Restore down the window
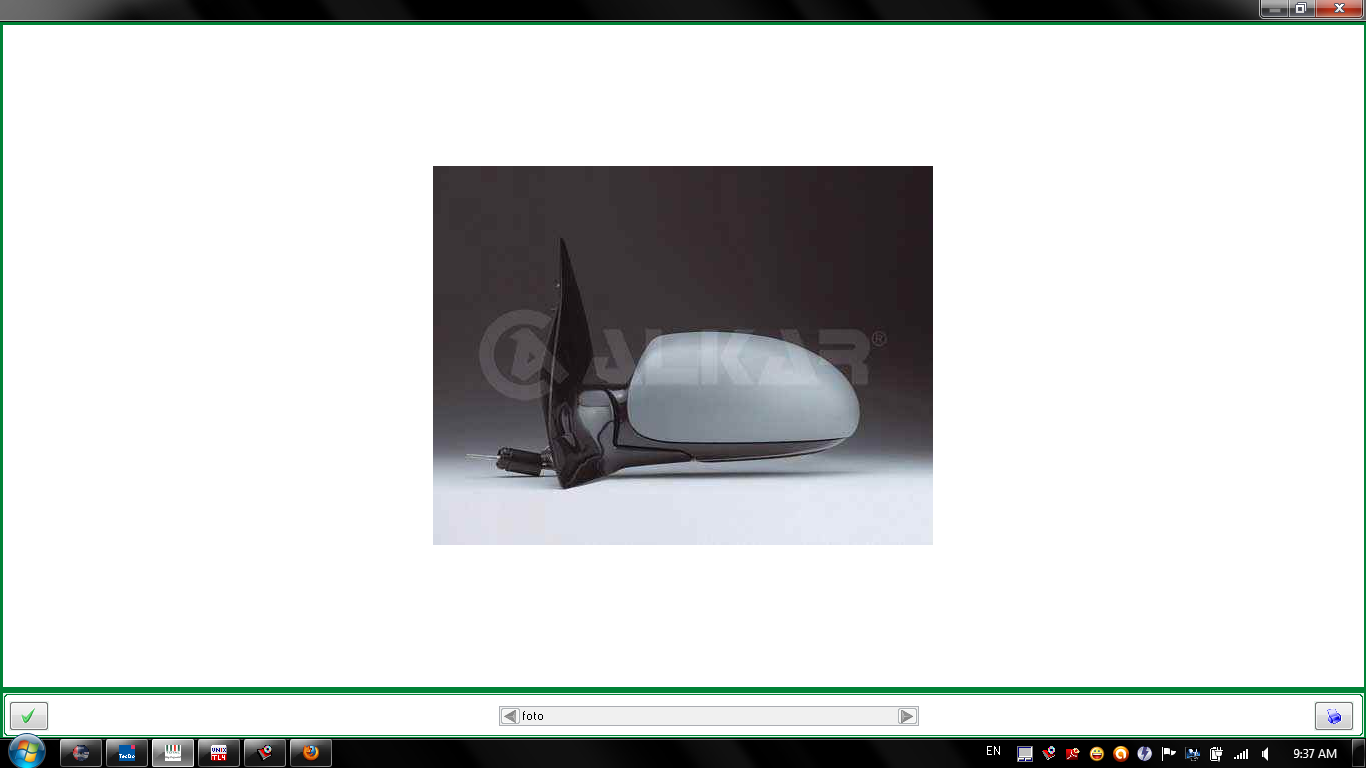 coord(1300,9)
